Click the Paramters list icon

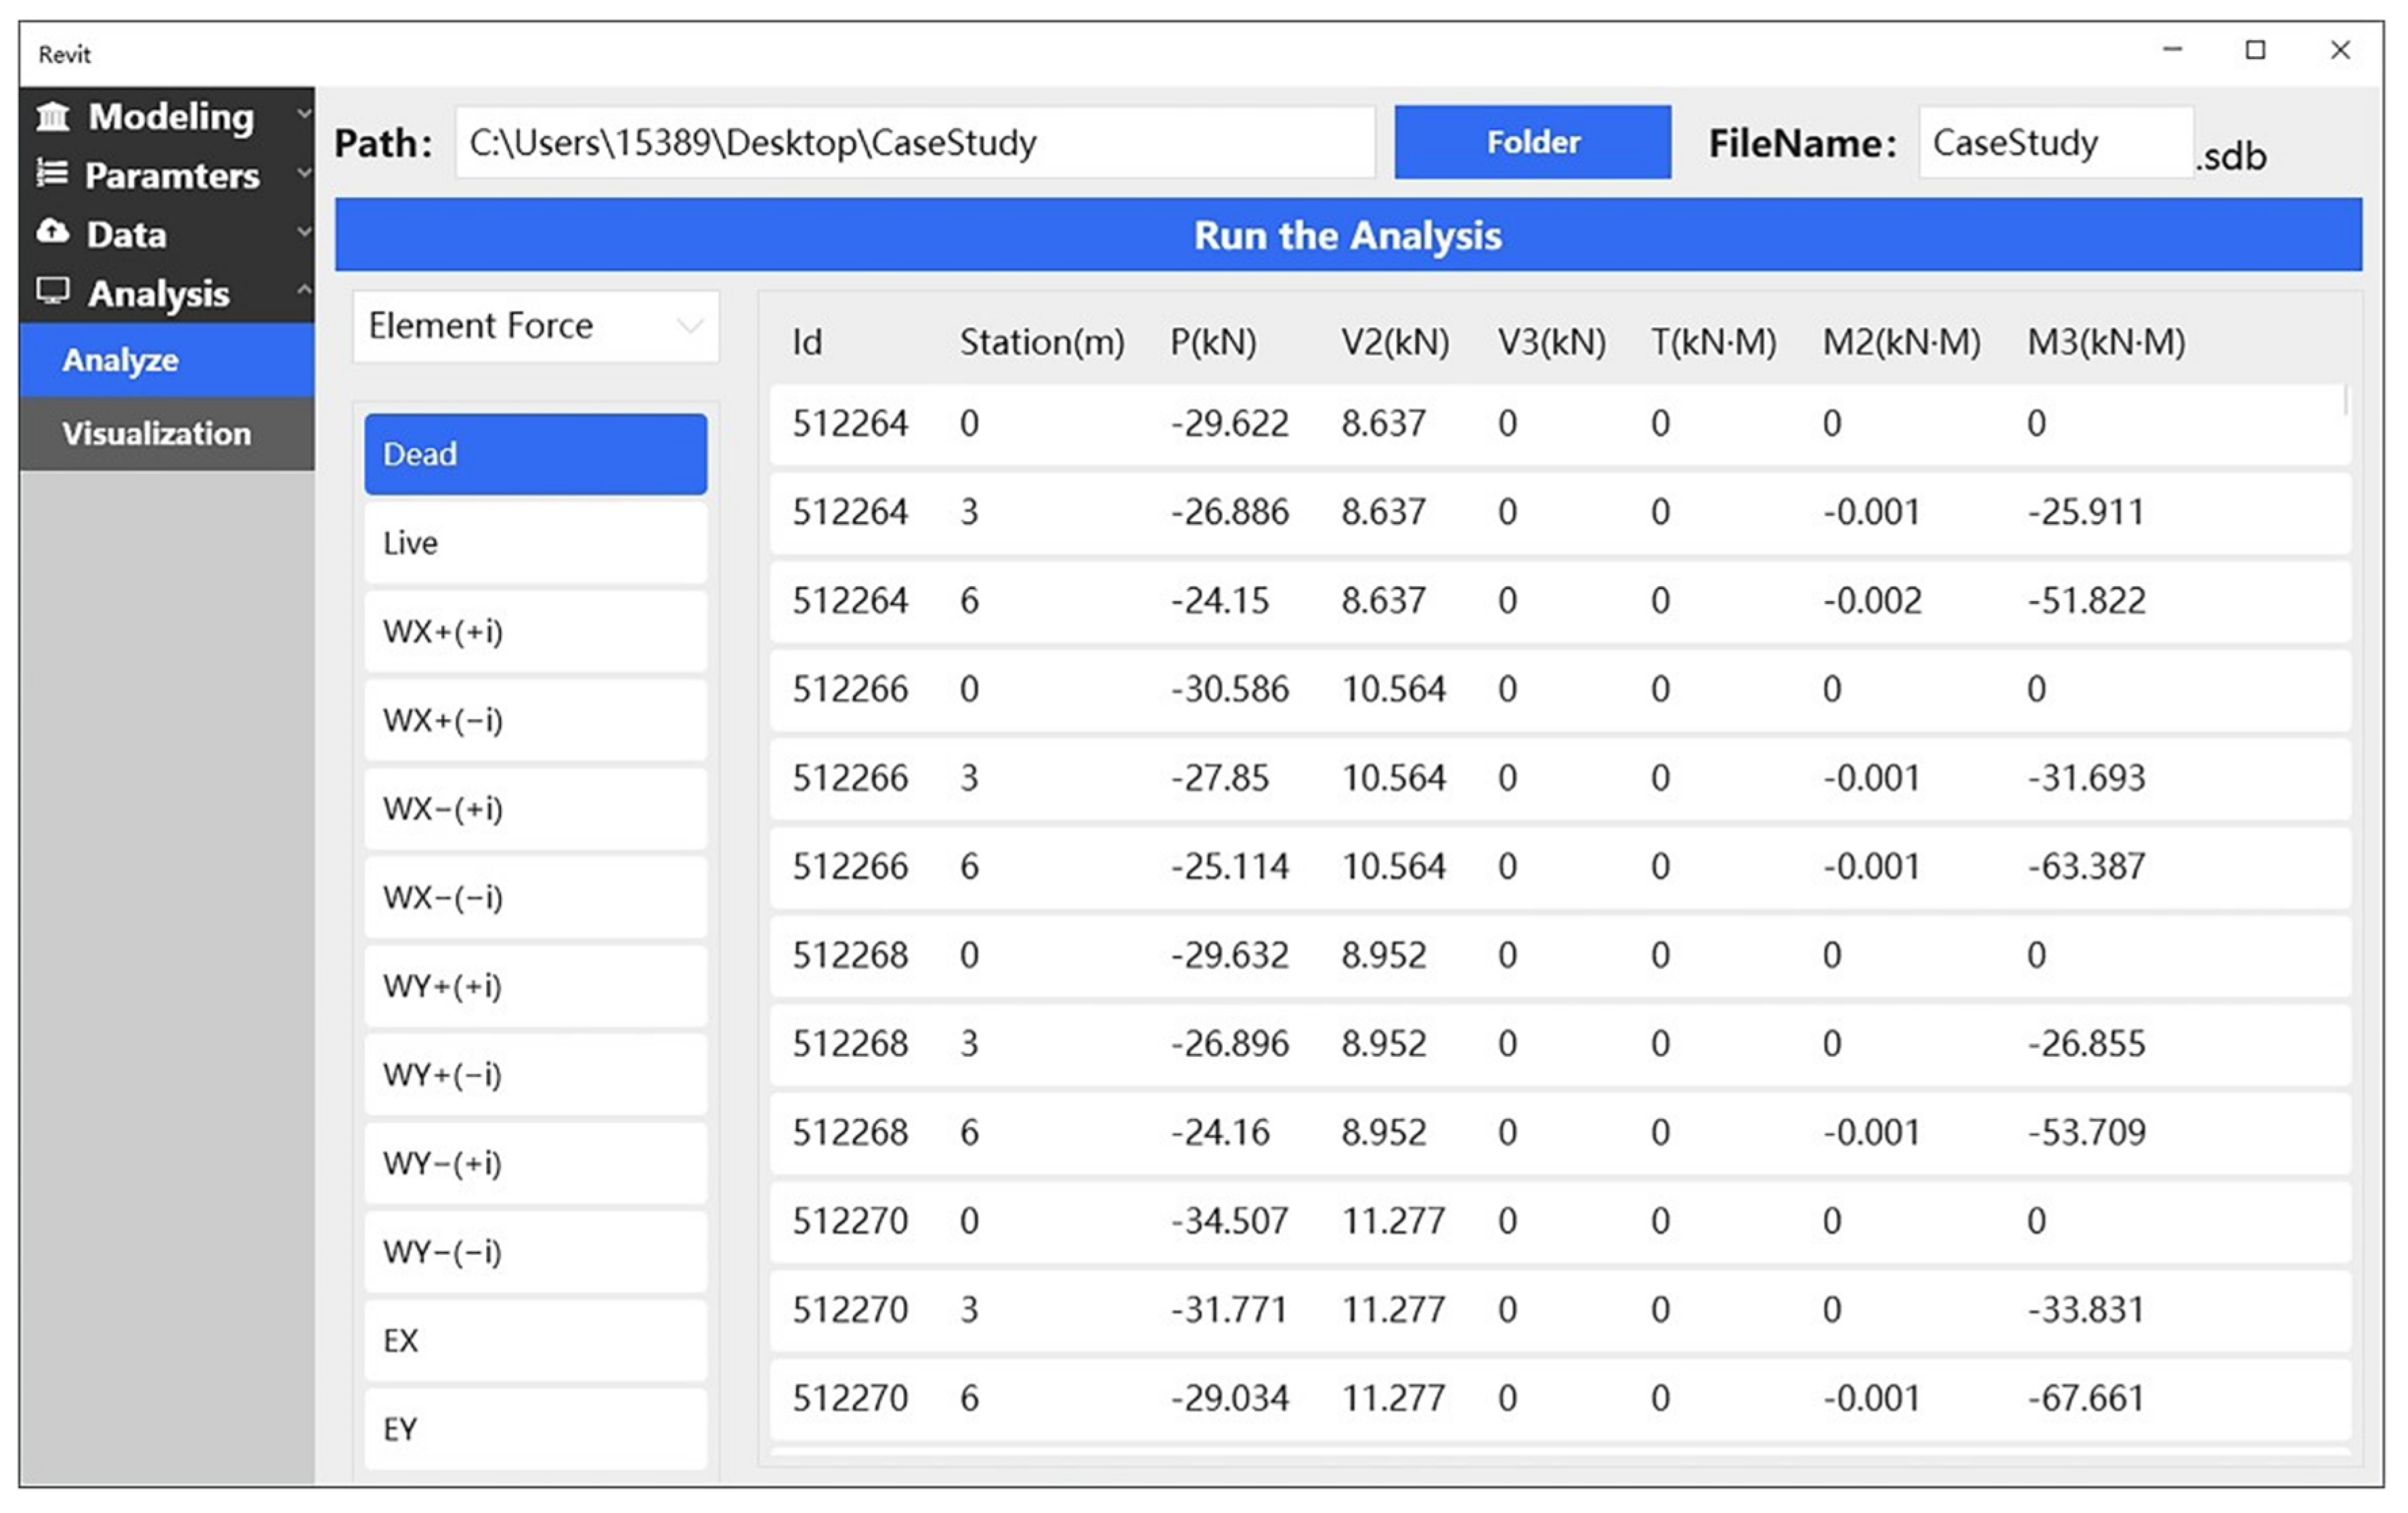pyautogui.click(x=52, y=174)
